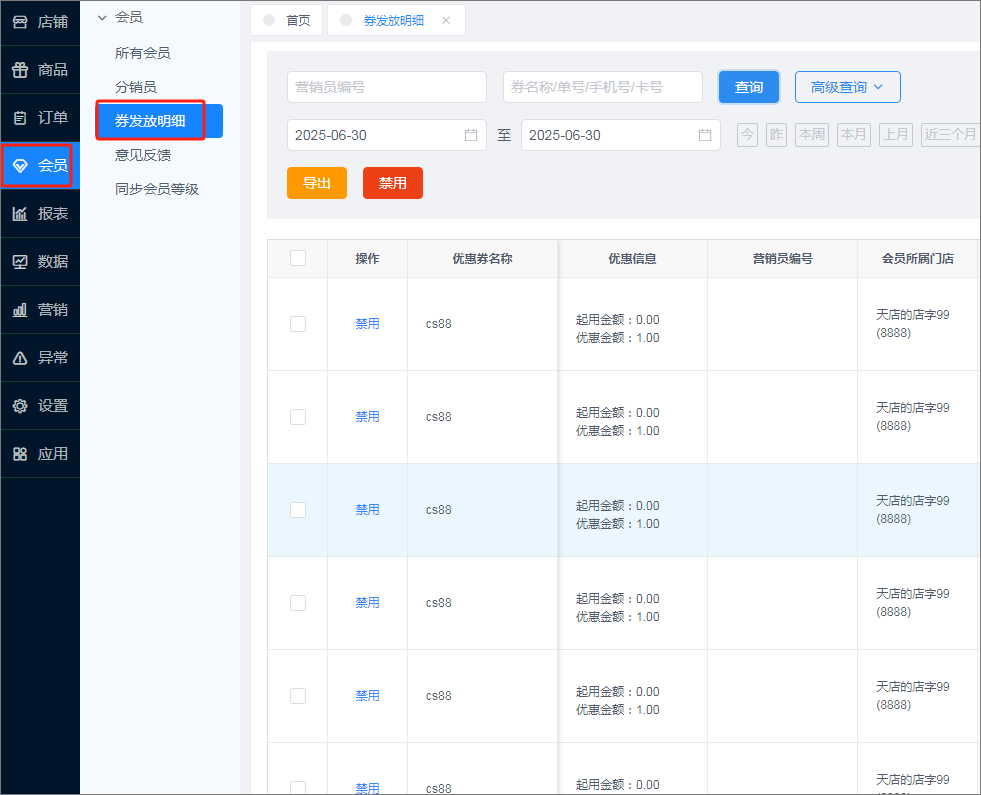981x795 pixels.
Task: Open the 店铺 store section icon
Action: click(20, 22)
